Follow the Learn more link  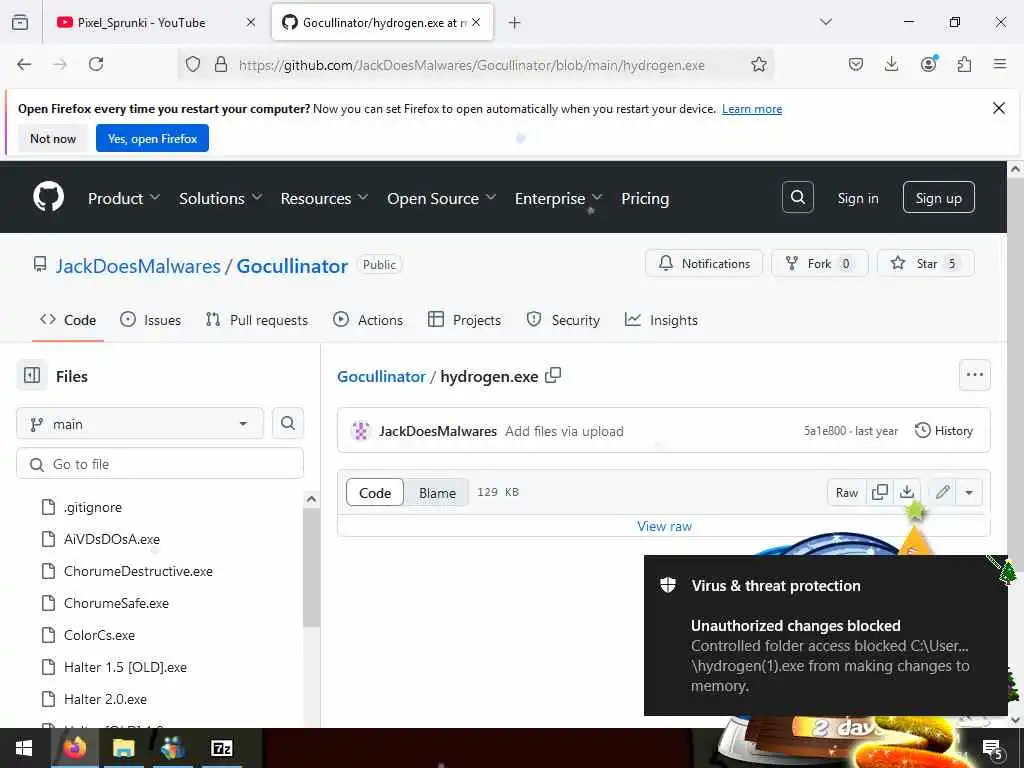752,109
